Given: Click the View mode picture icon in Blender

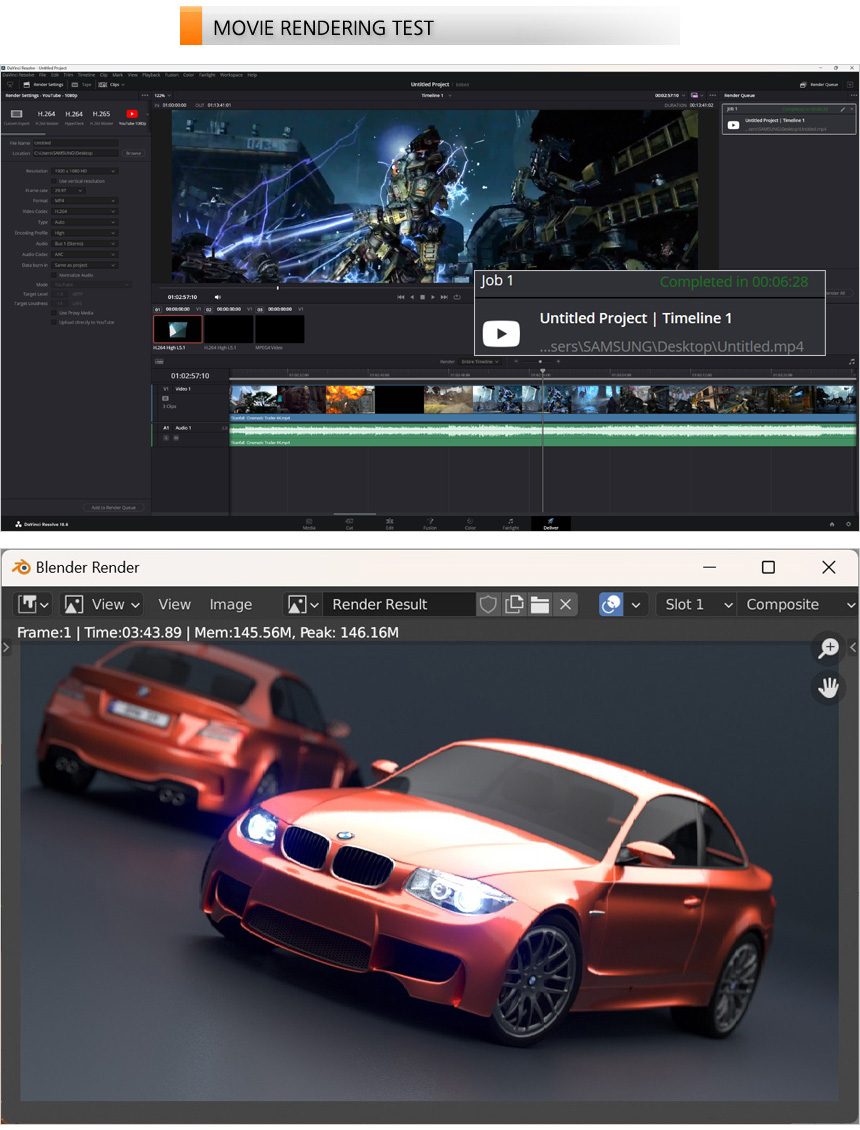Looking at the screenshot, I should [x=74, y=605].
